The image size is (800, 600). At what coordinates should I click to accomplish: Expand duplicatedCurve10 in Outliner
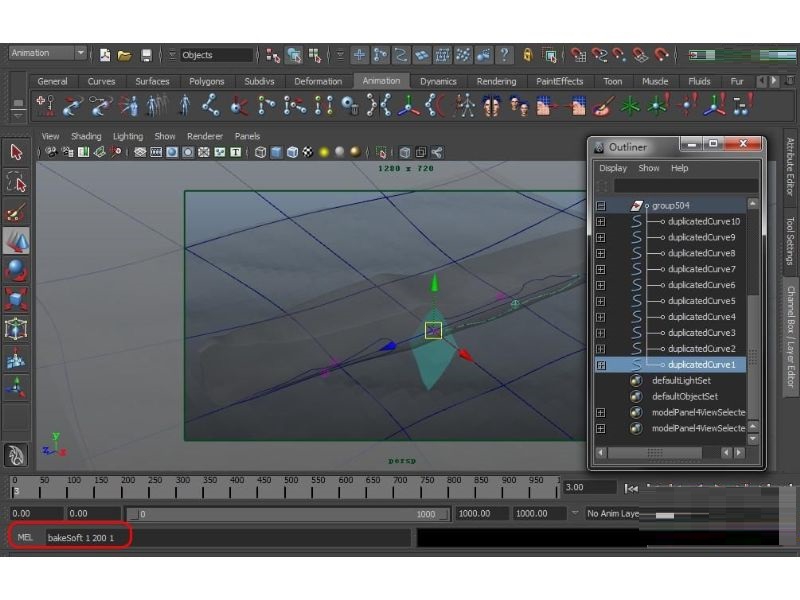(x=601, y=221)
